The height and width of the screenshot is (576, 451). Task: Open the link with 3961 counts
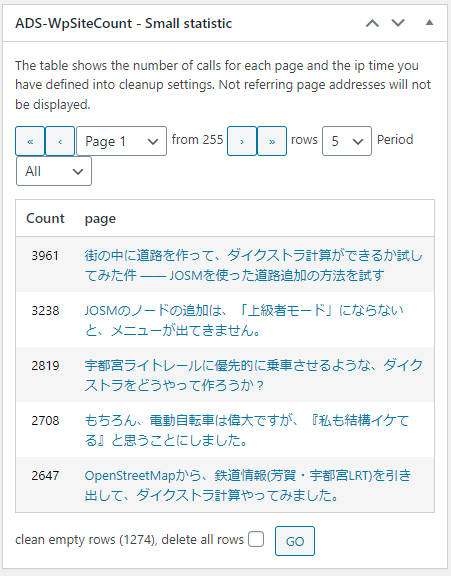(253, 265)
